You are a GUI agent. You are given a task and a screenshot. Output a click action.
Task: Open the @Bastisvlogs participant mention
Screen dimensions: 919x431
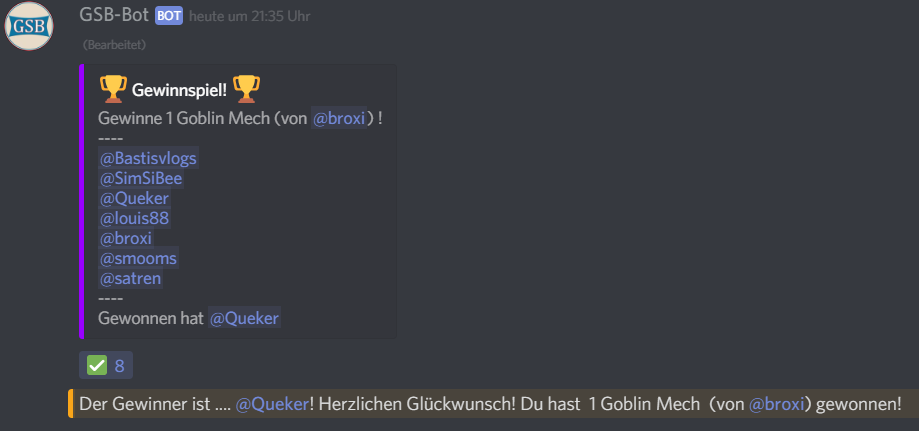(148, 159)
